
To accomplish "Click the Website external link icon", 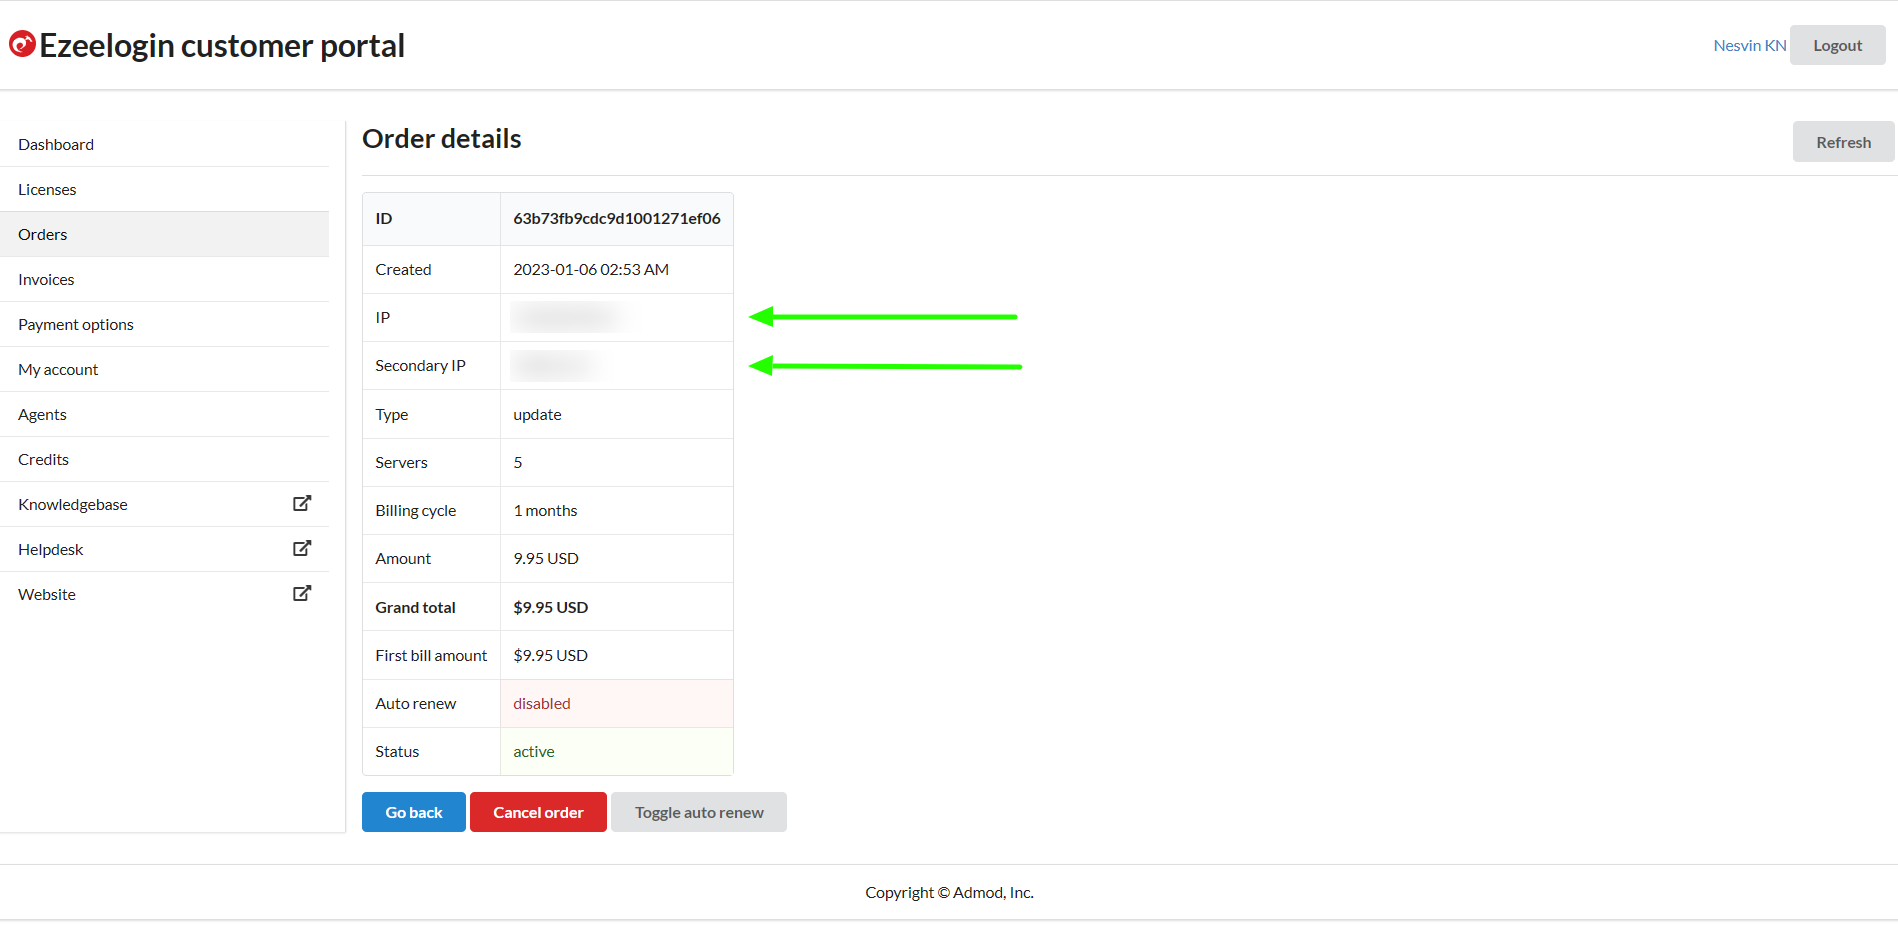I will (x=301, y=594).
